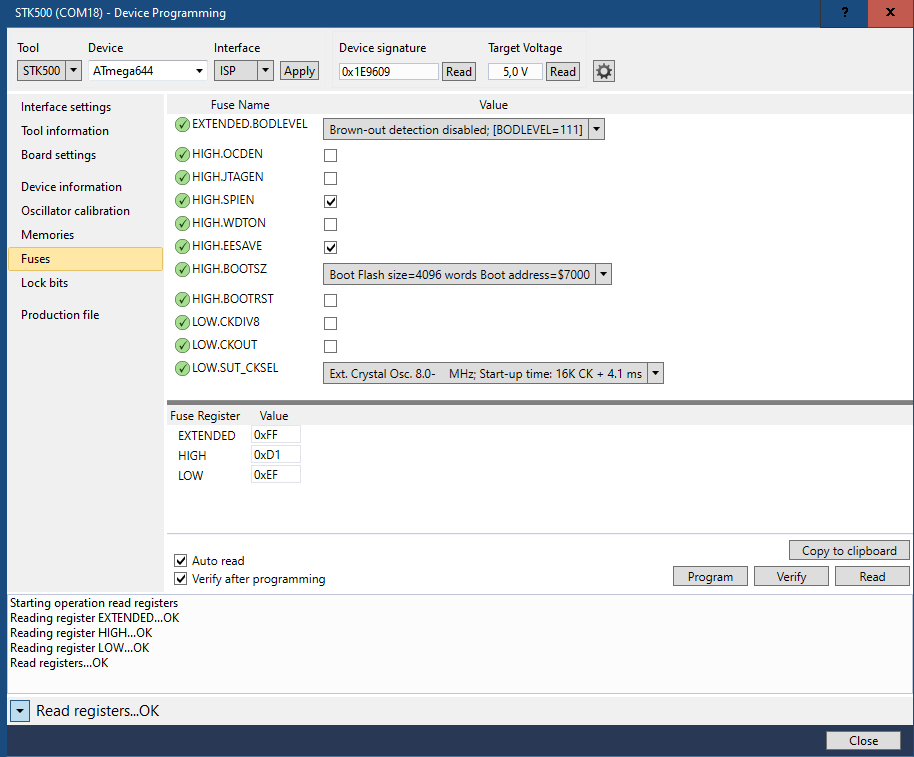Open the BOOTSZ boot flash size dropdown
This screenshot has width=914, height=757.
point(467,274)
